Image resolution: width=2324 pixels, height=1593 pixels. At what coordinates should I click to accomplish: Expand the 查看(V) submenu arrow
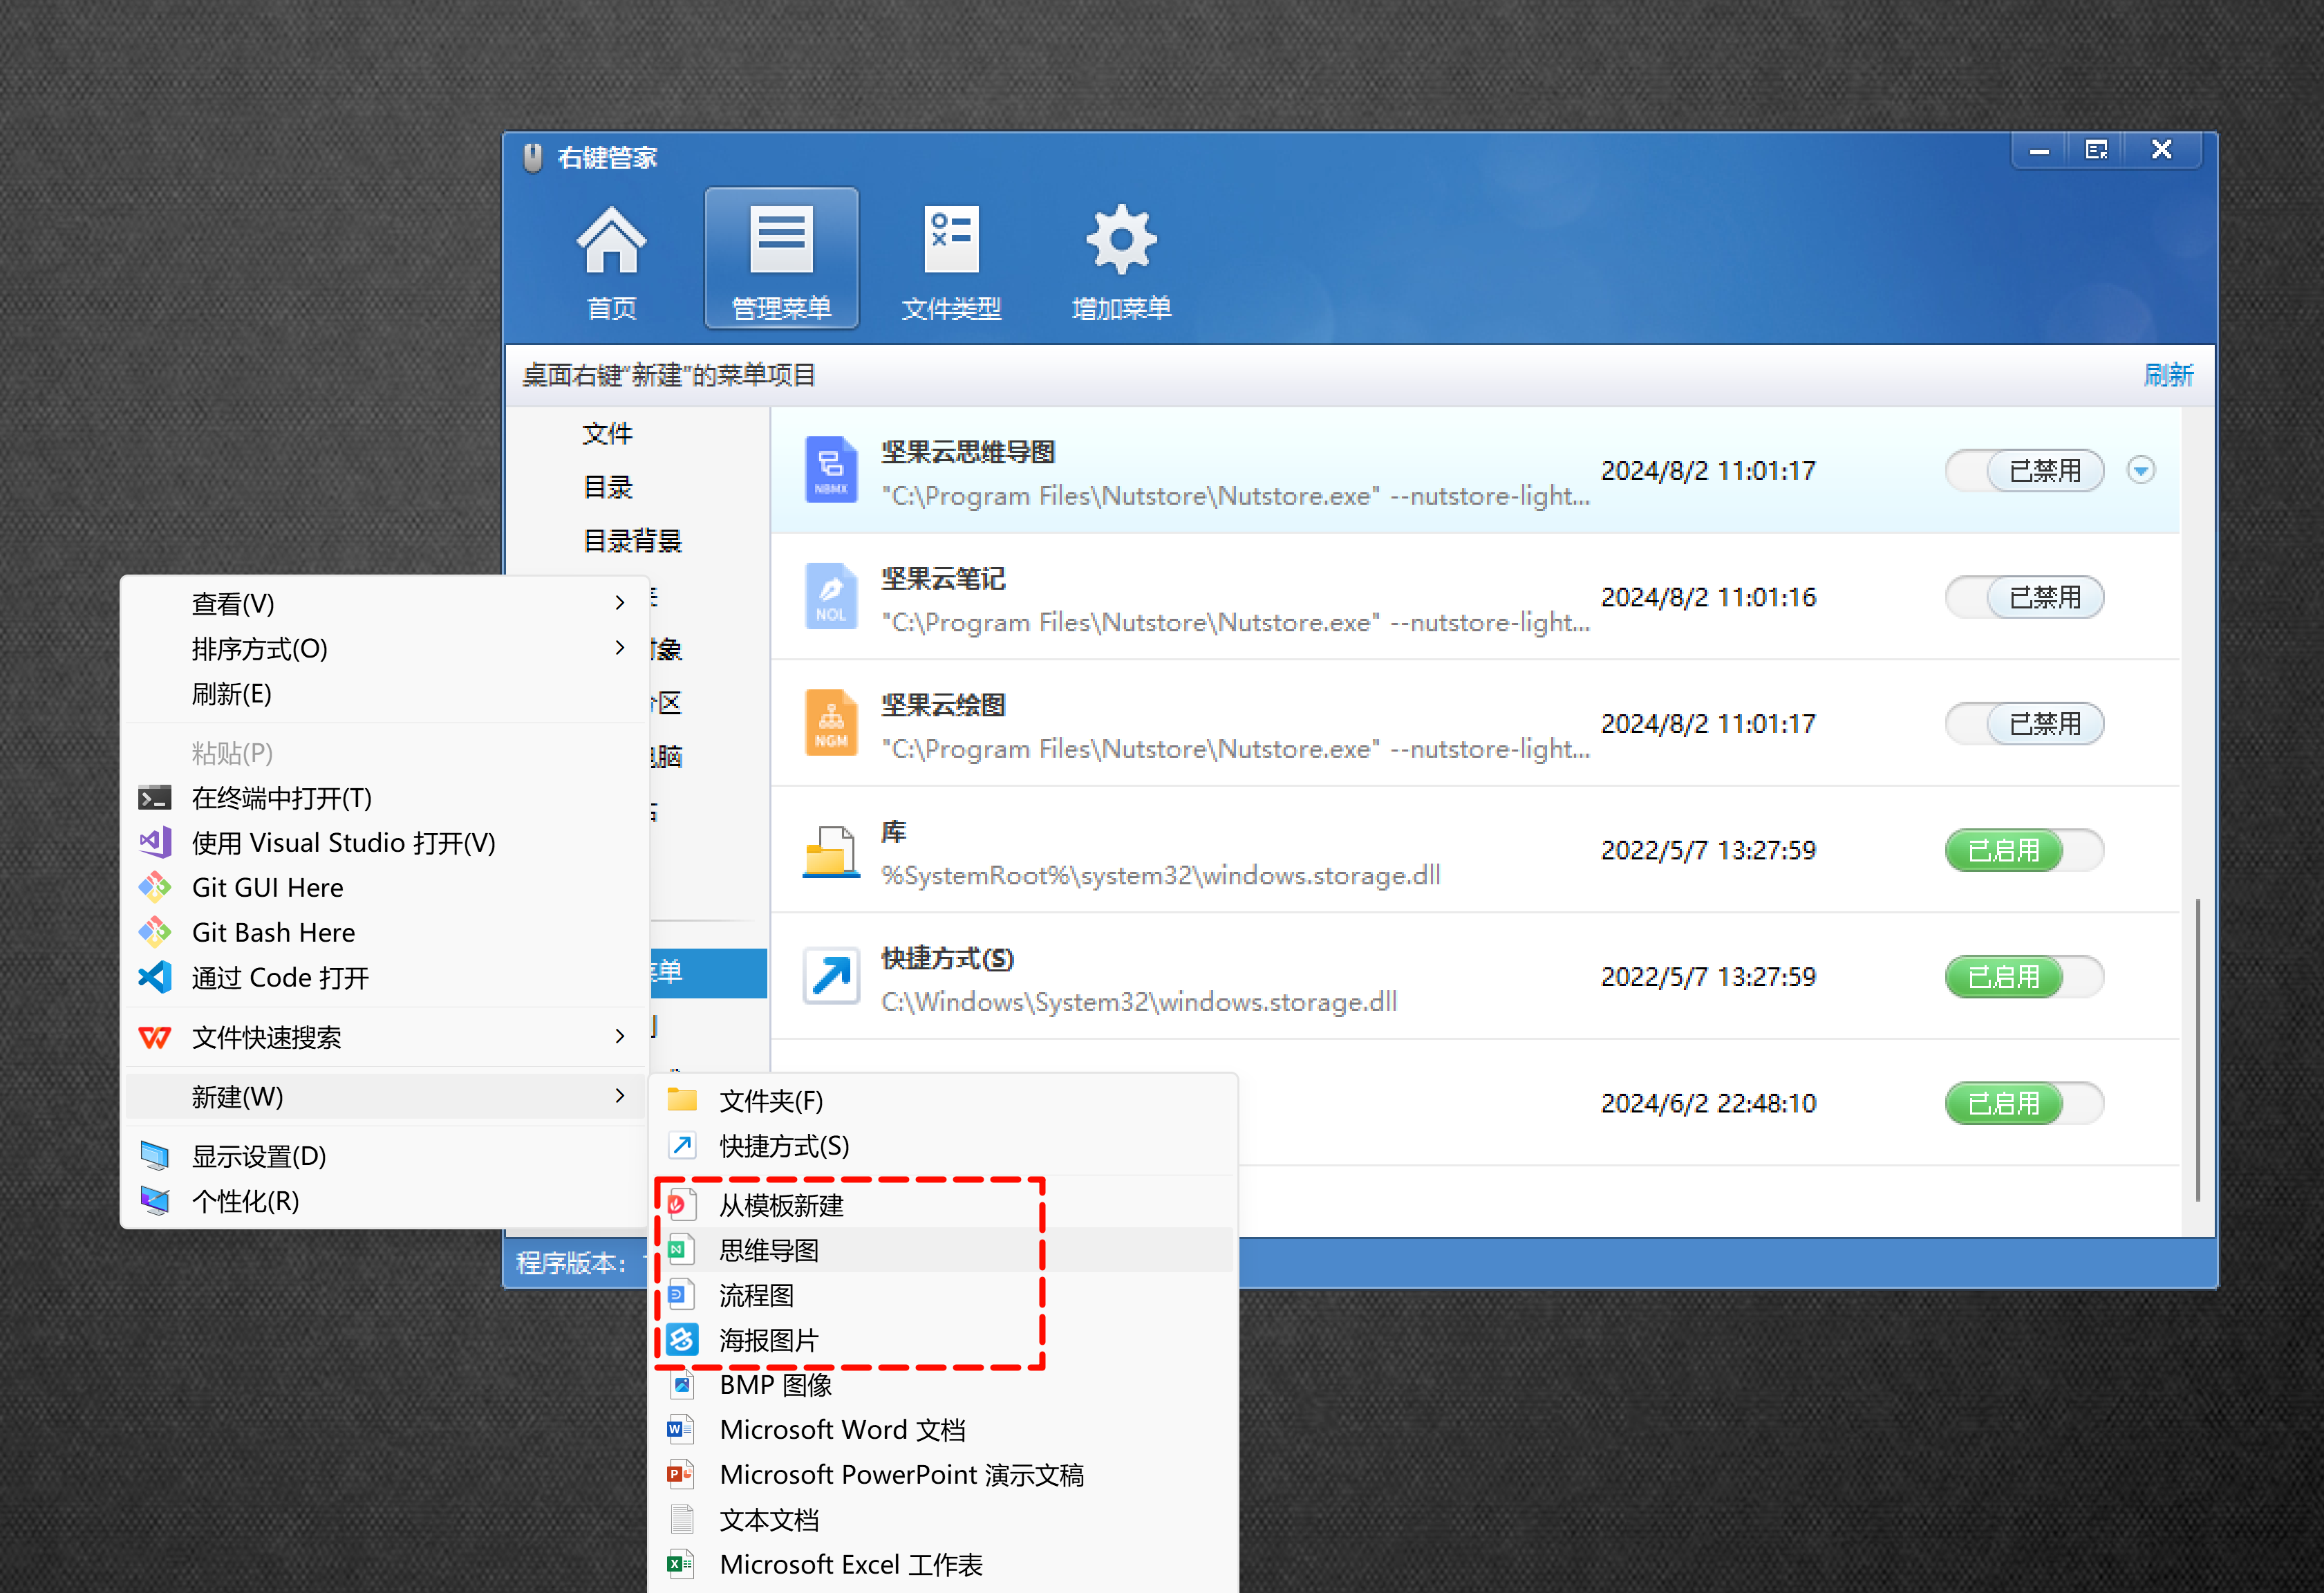coord(620,603)
